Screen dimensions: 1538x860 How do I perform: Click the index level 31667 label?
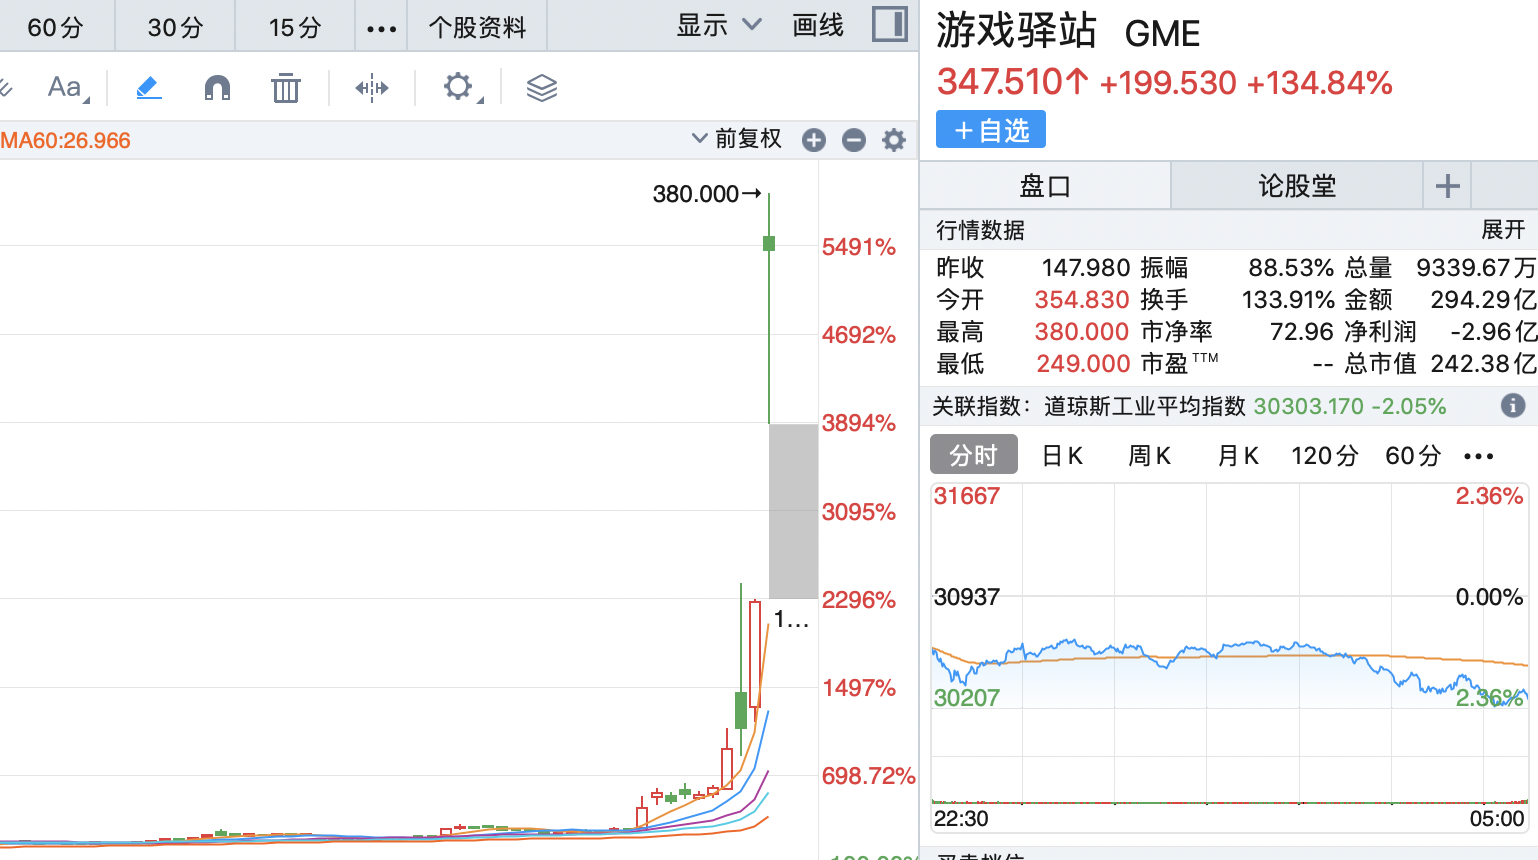966,496
